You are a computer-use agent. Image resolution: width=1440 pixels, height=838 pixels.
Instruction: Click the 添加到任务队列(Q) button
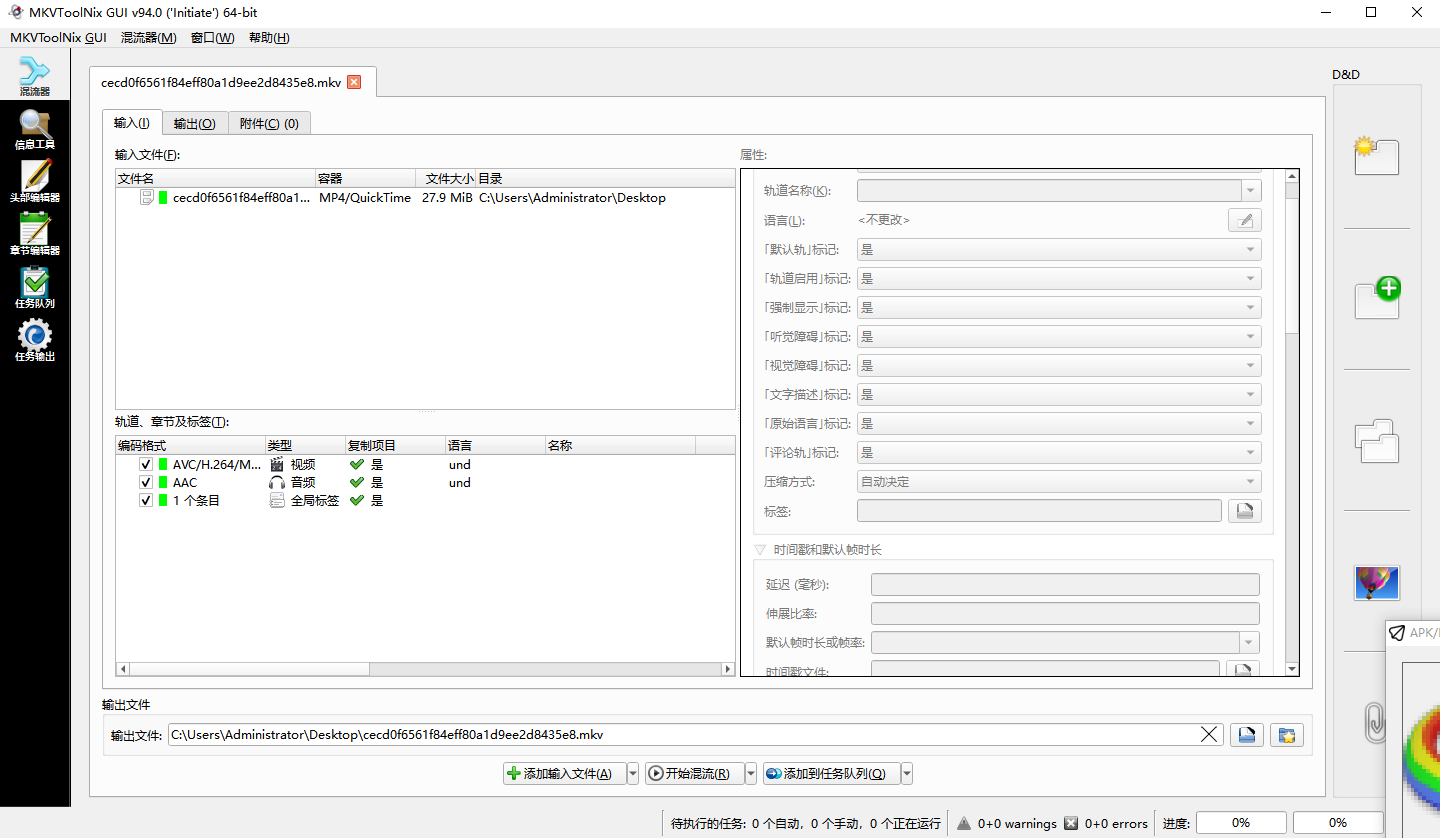point(832,774)
